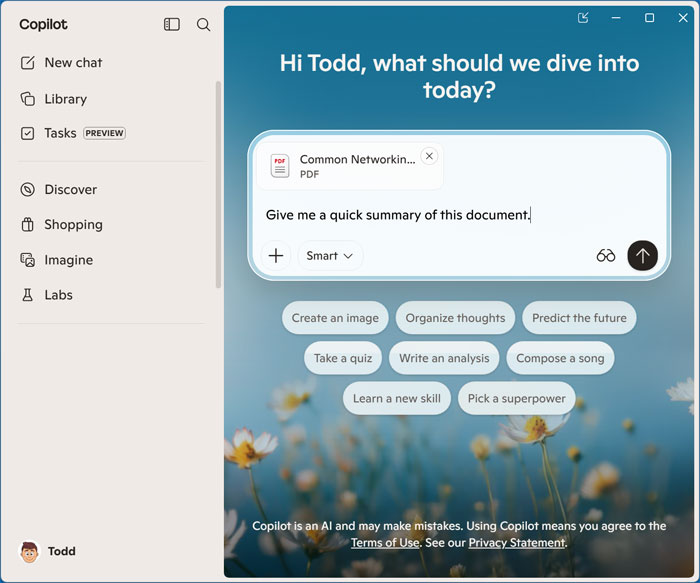The height and width of the screenshot is (583, 700).
Task: Toggle the sidebar collapse icon
Action: 172,24
